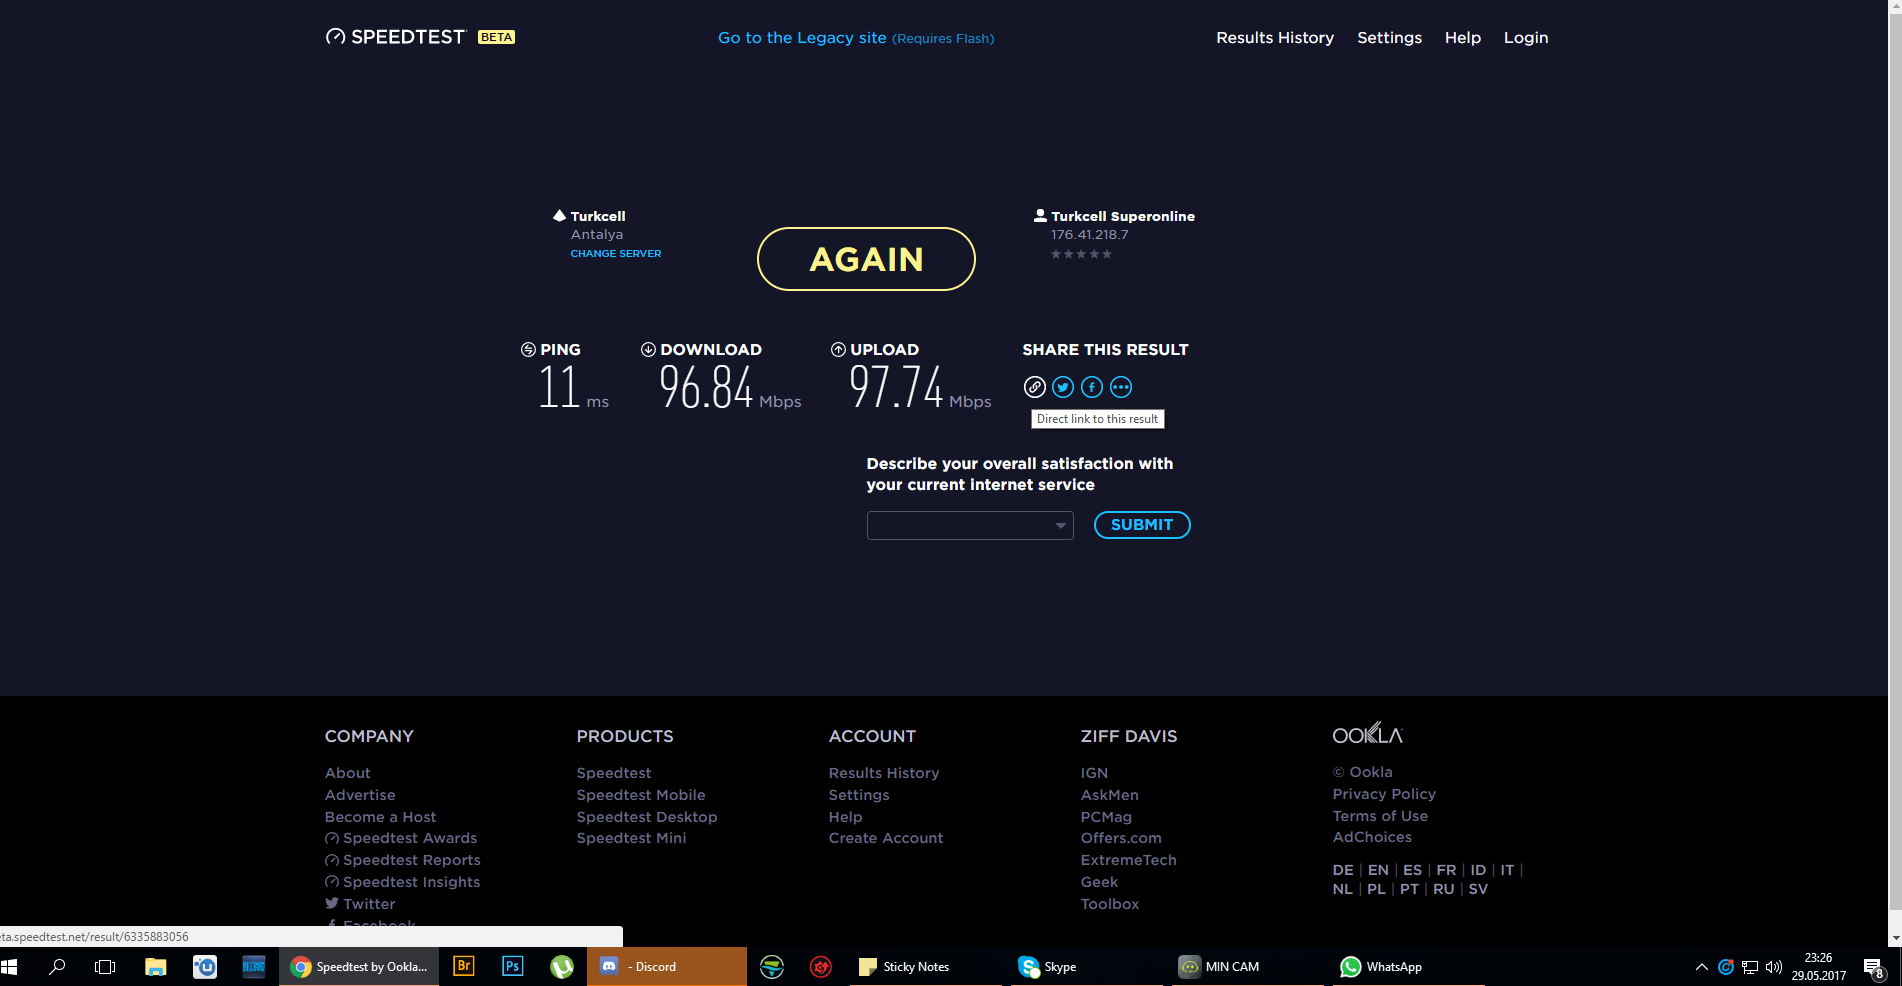Copy direct link to this result icon
Image resolution: width=1902 pixels, height=986 pixels.
tap(1035, 387)
